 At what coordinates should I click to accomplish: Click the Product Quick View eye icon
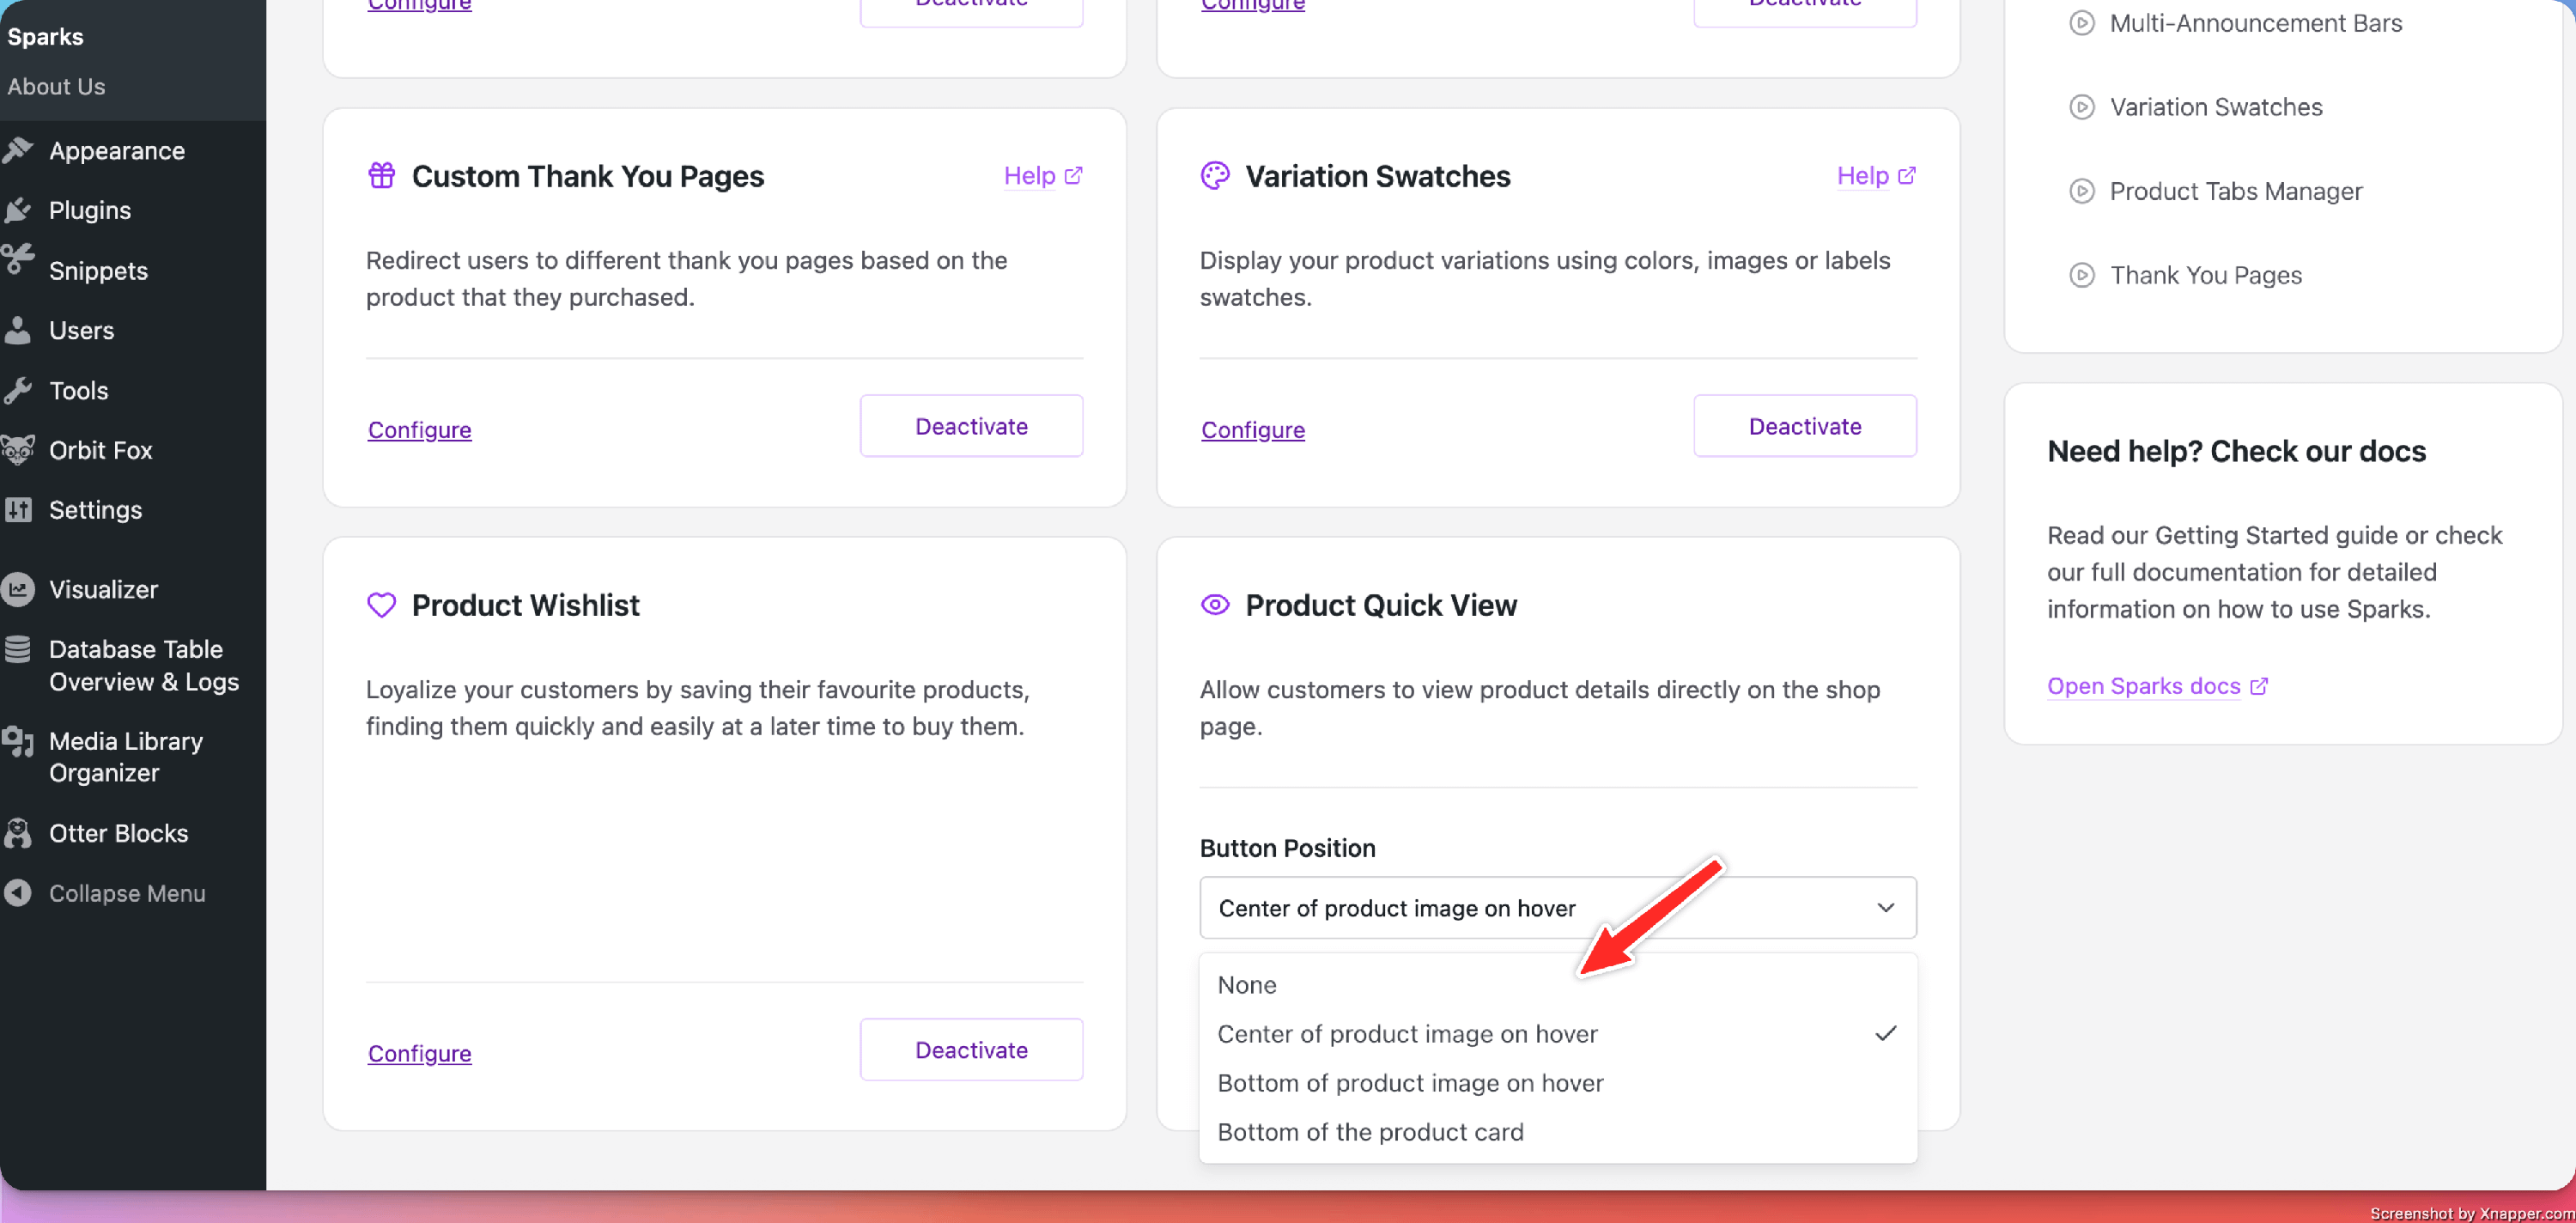coord(1214,605)
